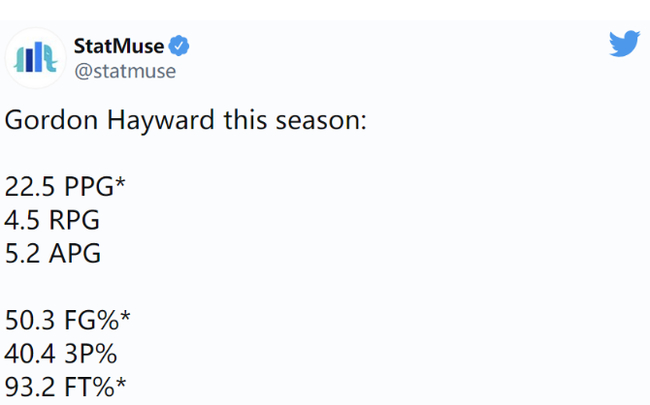Open the StatMuse display name link
Image resolution: width=650 pixels, height=405 pixels.
click(119, 46)
